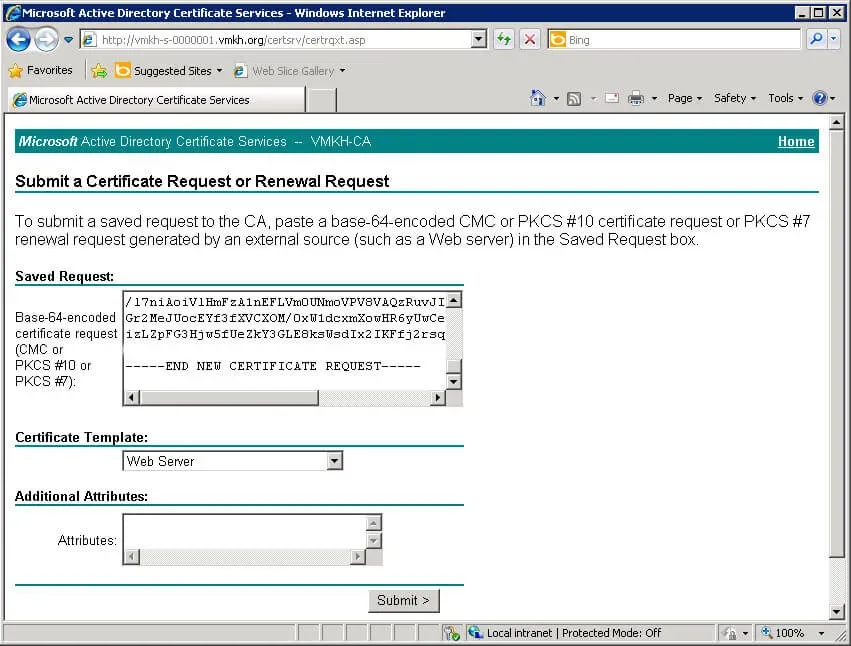The height and width of the screenshot is (646, 851).
Task: Click the security lock status bar icon
Action: pyautogui.click(x=730, y=633)
